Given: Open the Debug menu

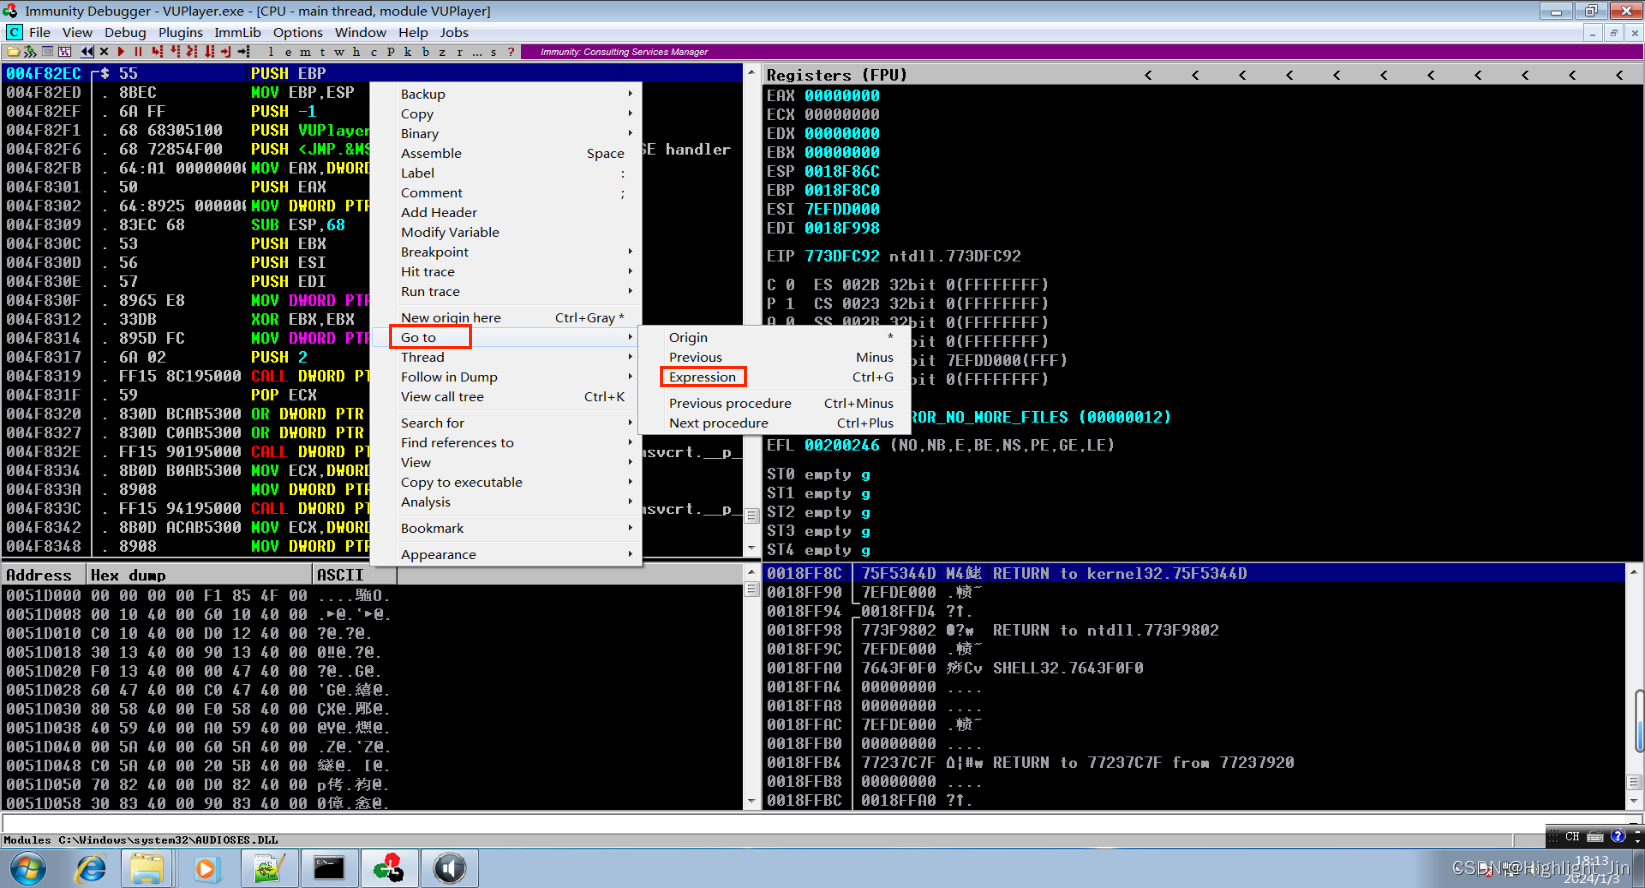Looking at the screenshot, I should pos(125,32).
